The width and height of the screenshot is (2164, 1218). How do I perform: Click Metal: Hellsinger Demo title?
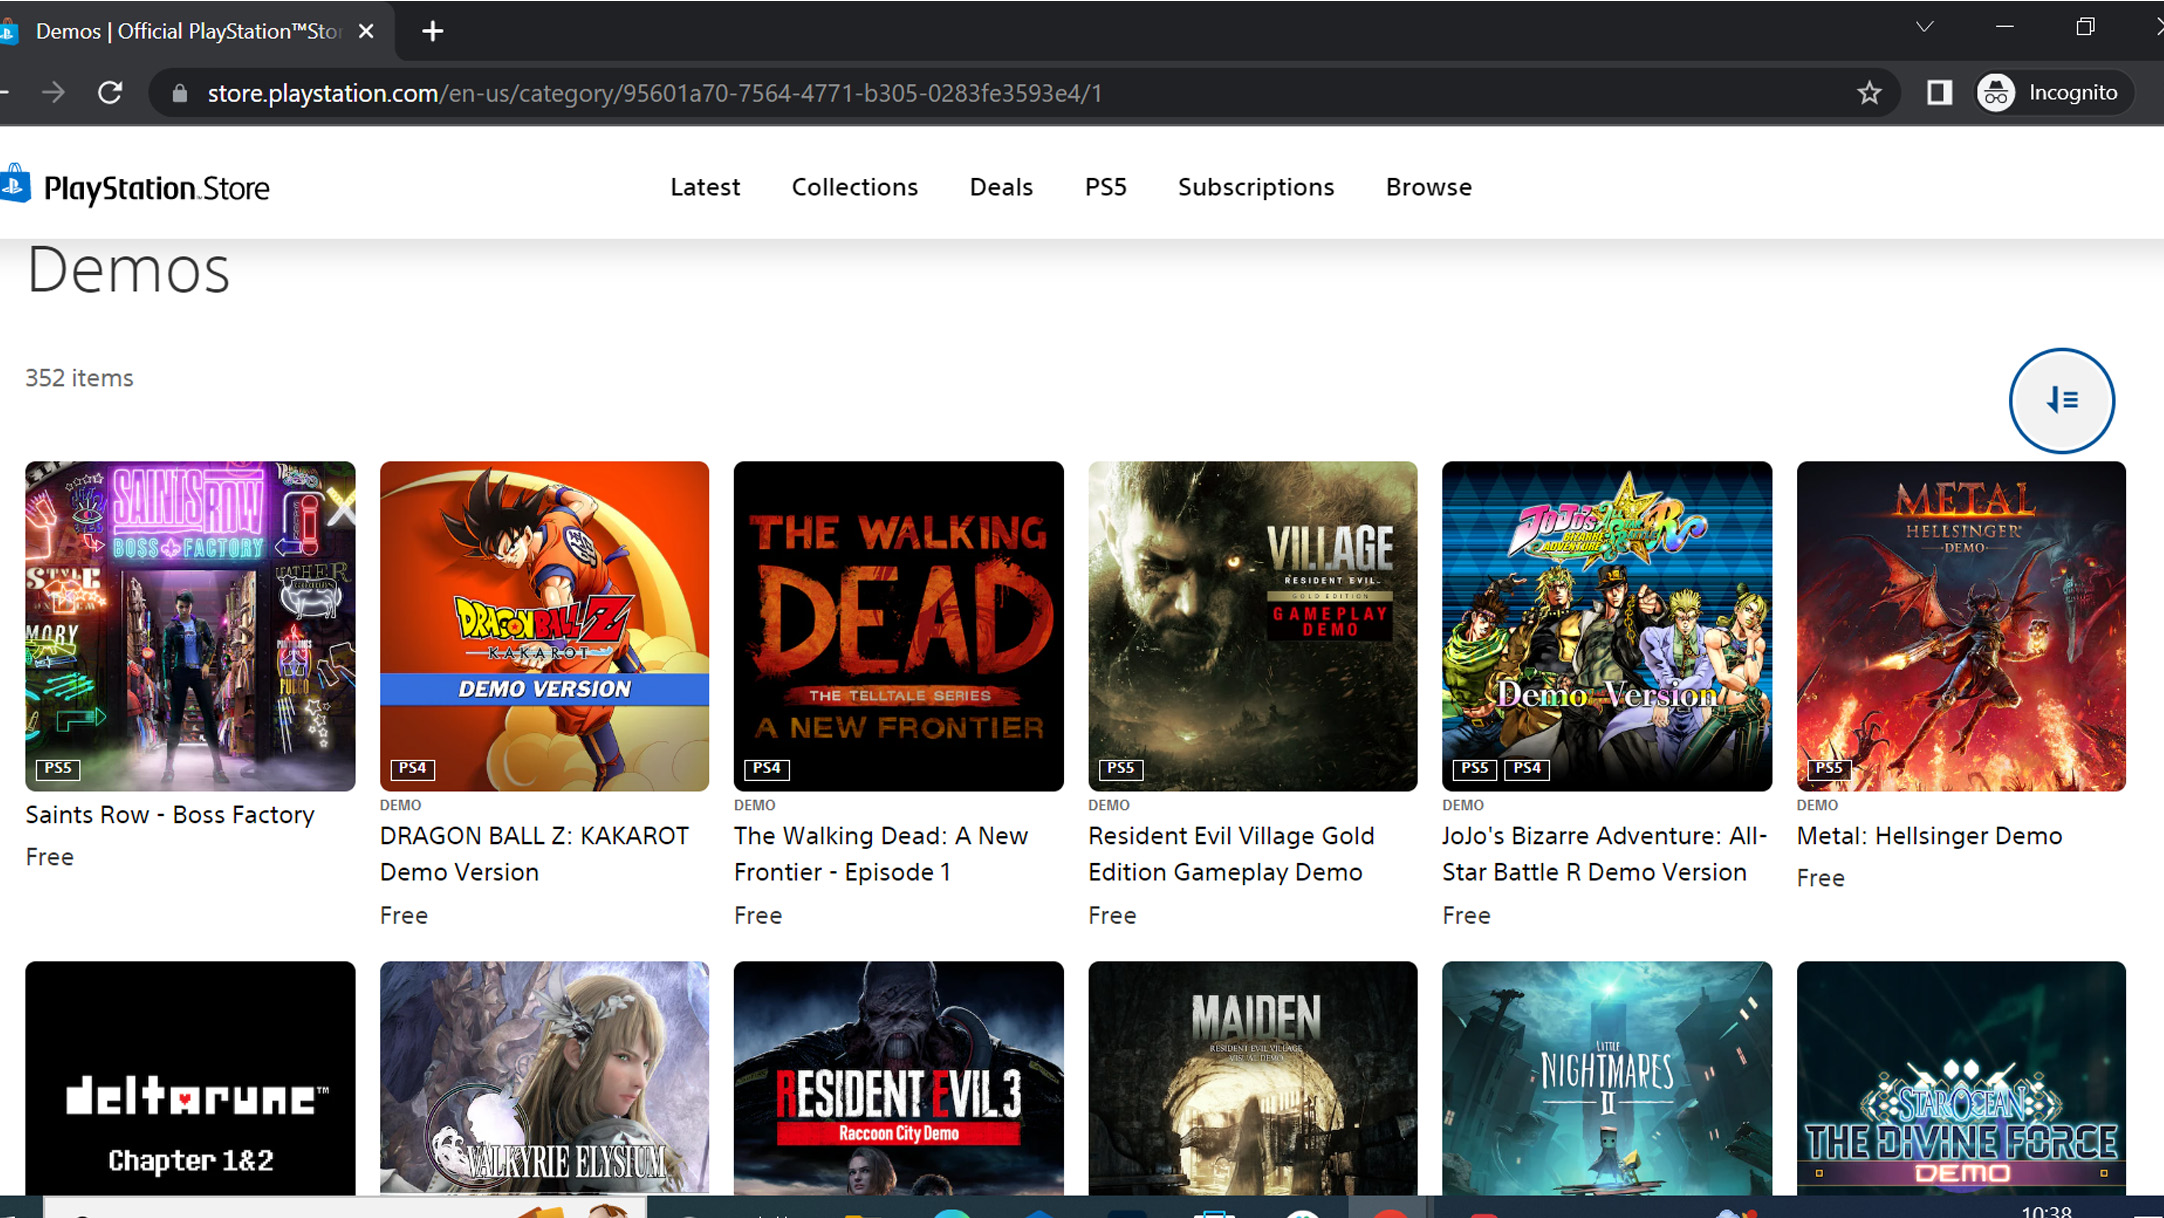point(1929,836)
